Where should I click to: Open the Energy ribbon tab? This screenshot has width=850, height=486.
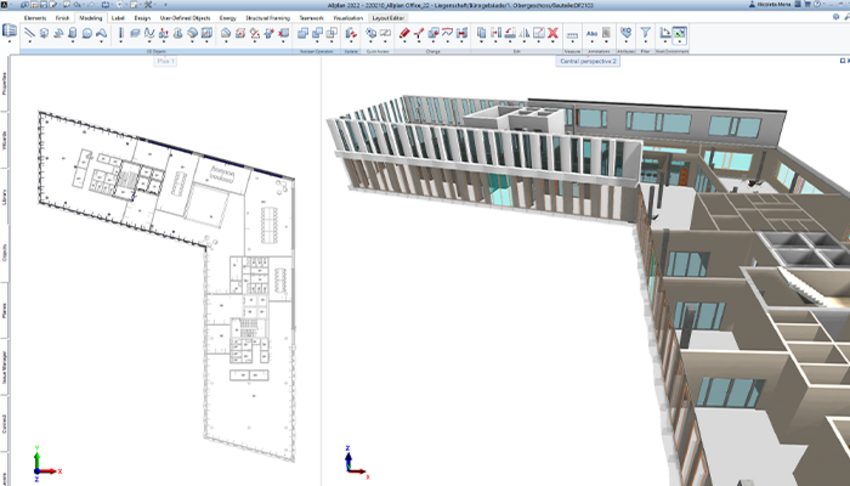(x=227, y=18)
